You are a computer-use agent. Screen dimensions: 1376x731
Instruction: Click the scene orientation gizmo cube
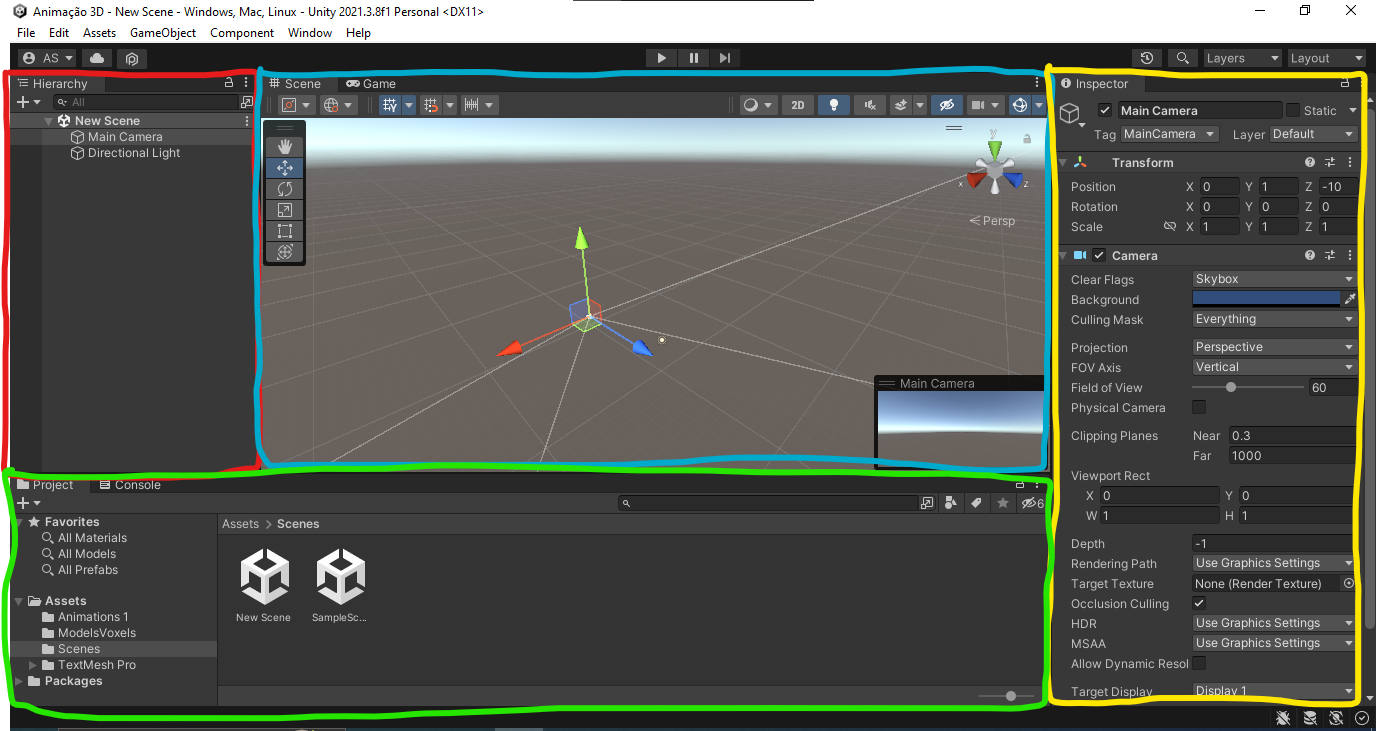click(995, 171)
